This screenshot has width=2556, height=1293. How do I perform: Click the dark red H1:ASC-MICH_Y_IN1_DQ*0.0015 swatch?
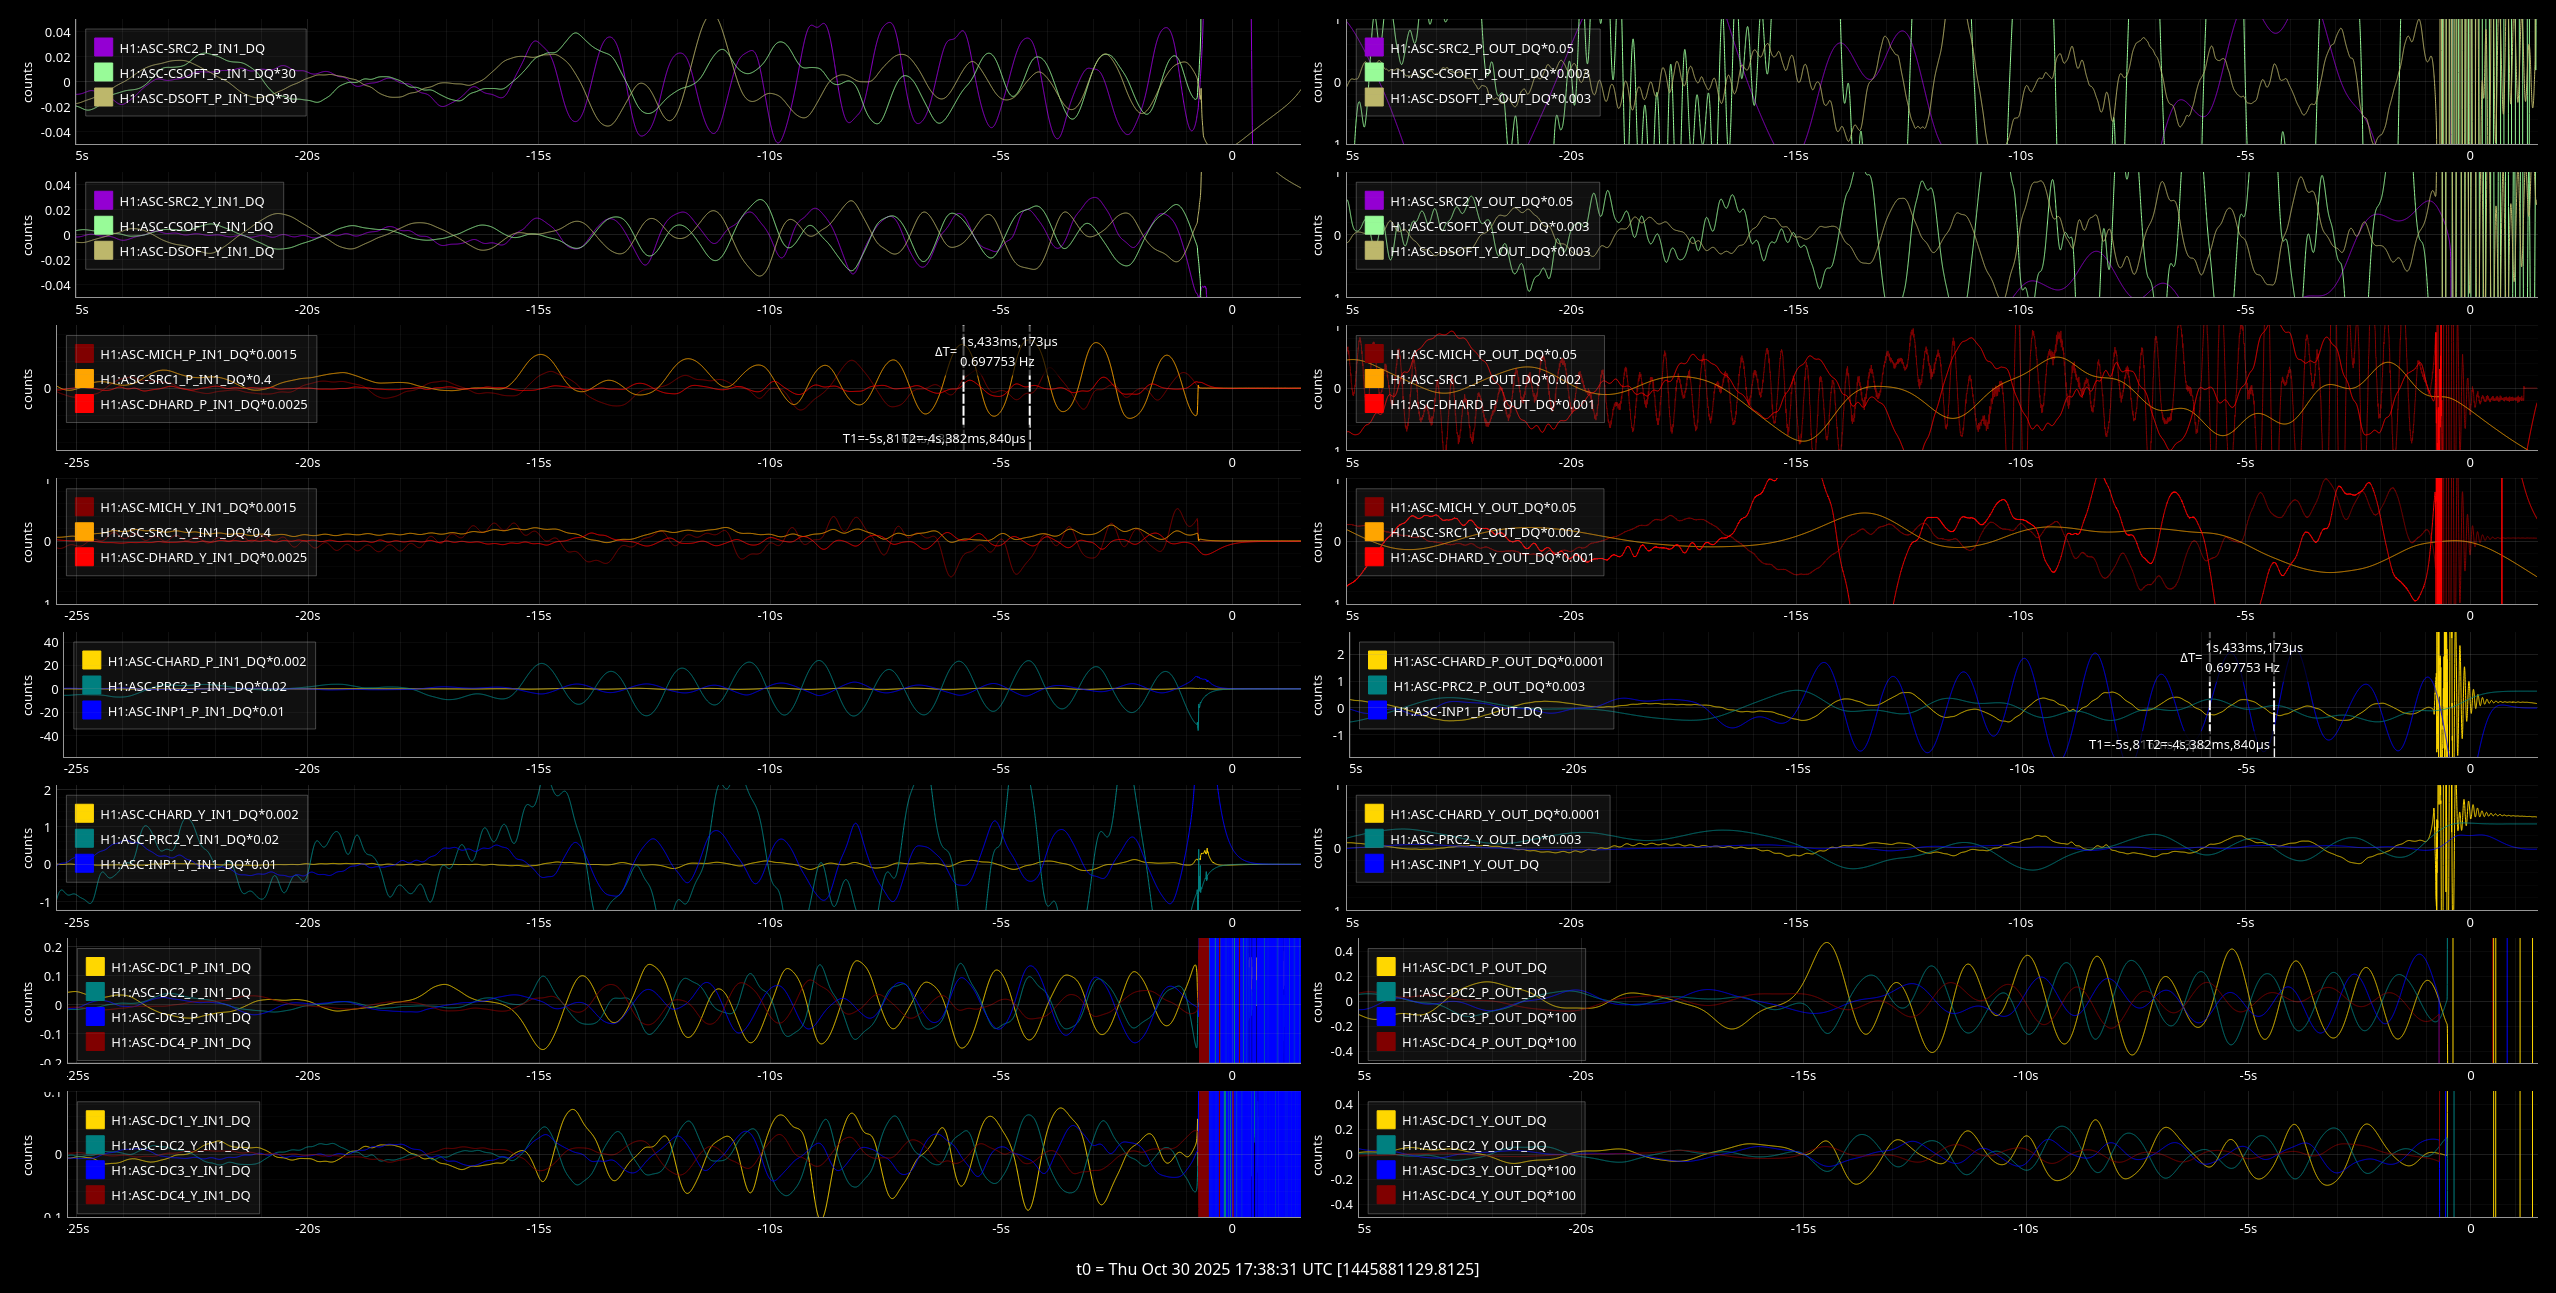pyautogui.click(x=84, y=507)
